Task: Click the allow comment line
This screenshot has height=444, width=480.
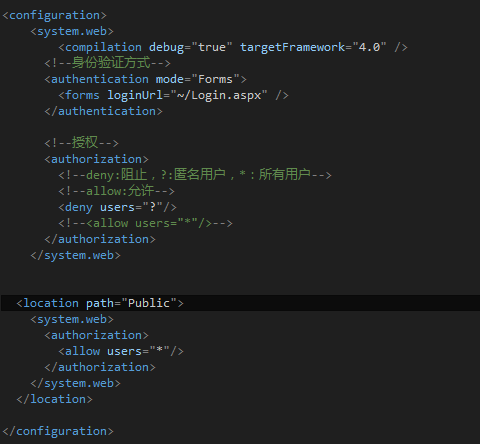Action: [116, 191]
